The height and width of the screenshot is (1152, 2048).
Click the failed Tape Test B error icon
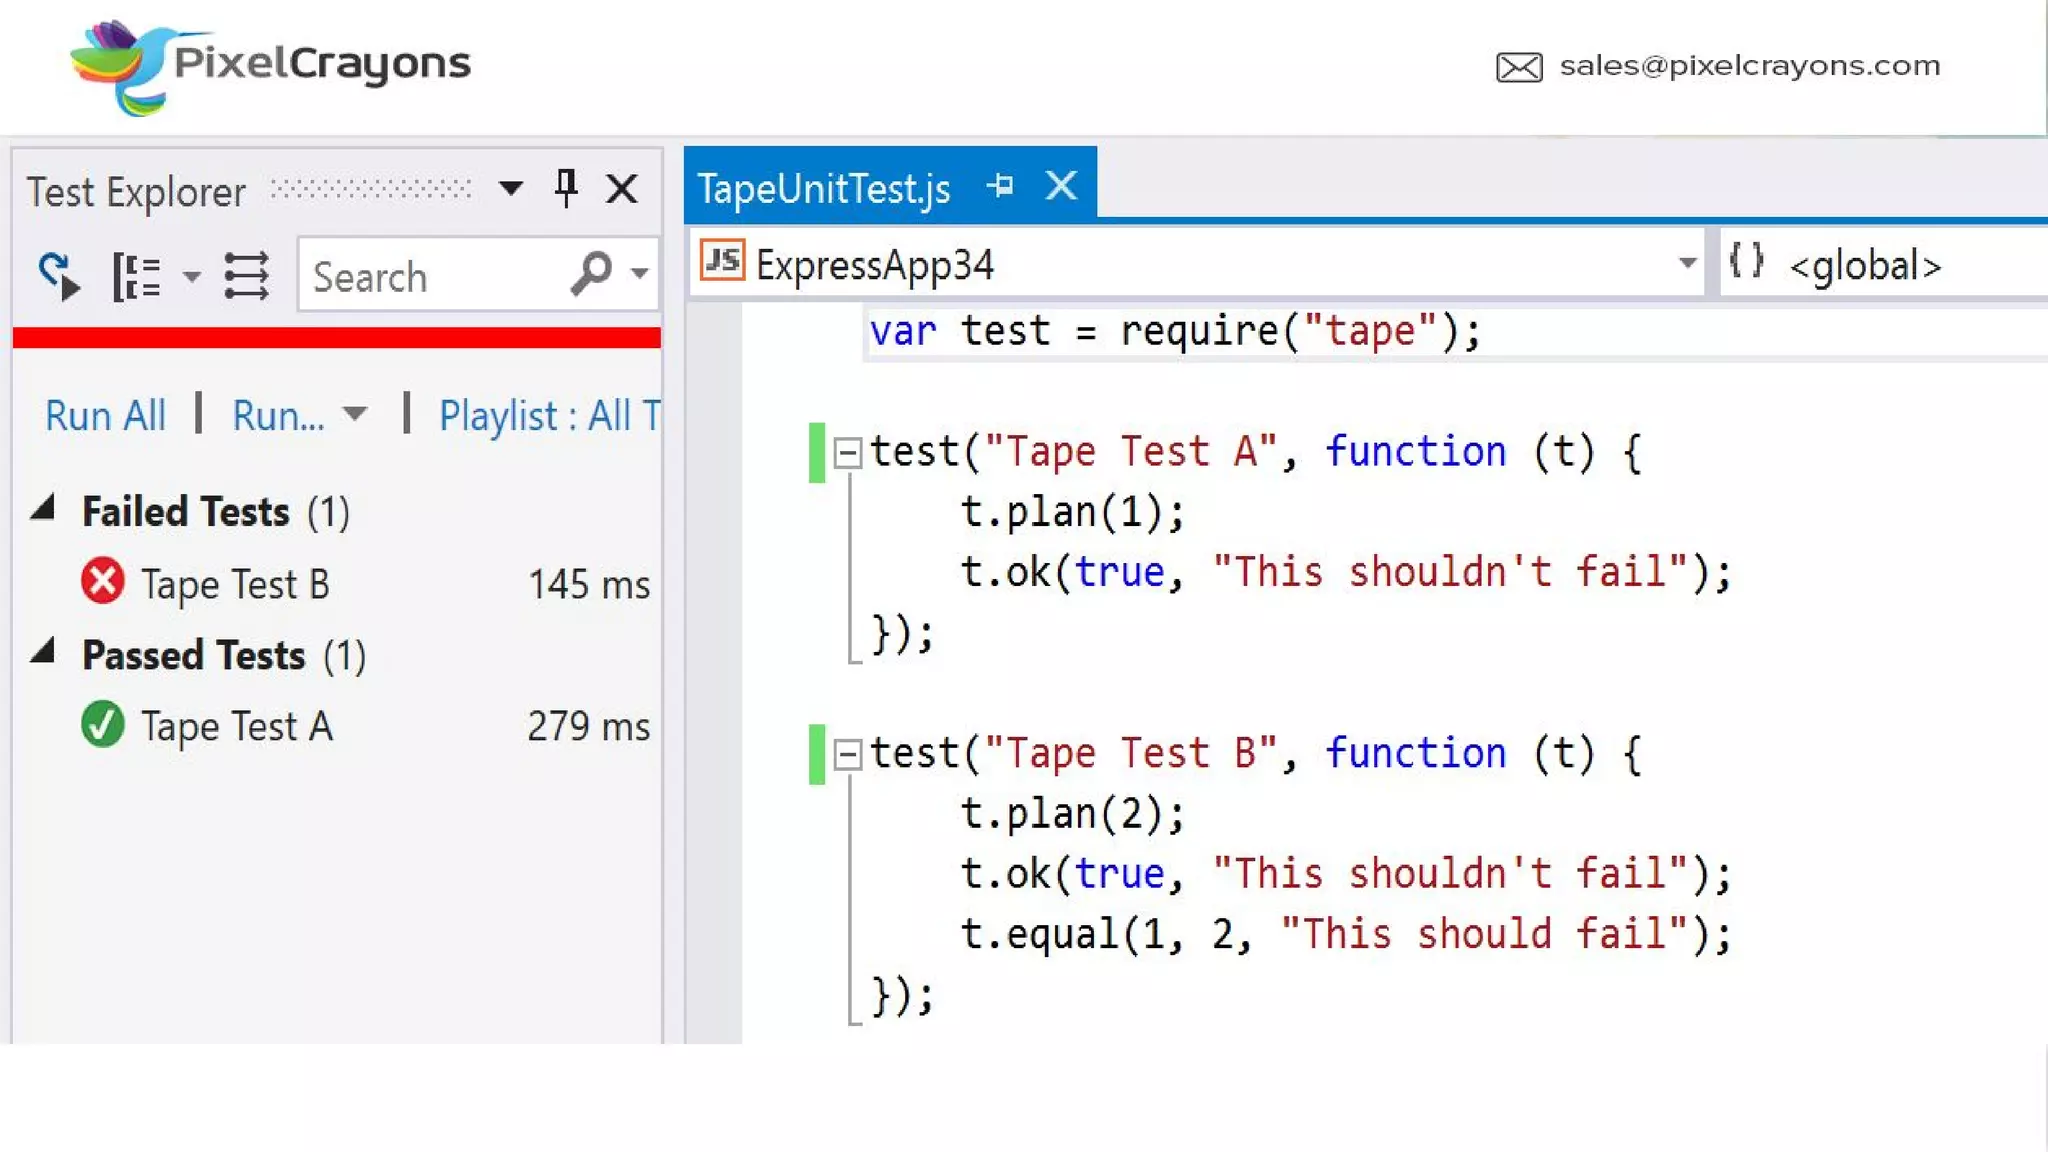click(102, 582)
